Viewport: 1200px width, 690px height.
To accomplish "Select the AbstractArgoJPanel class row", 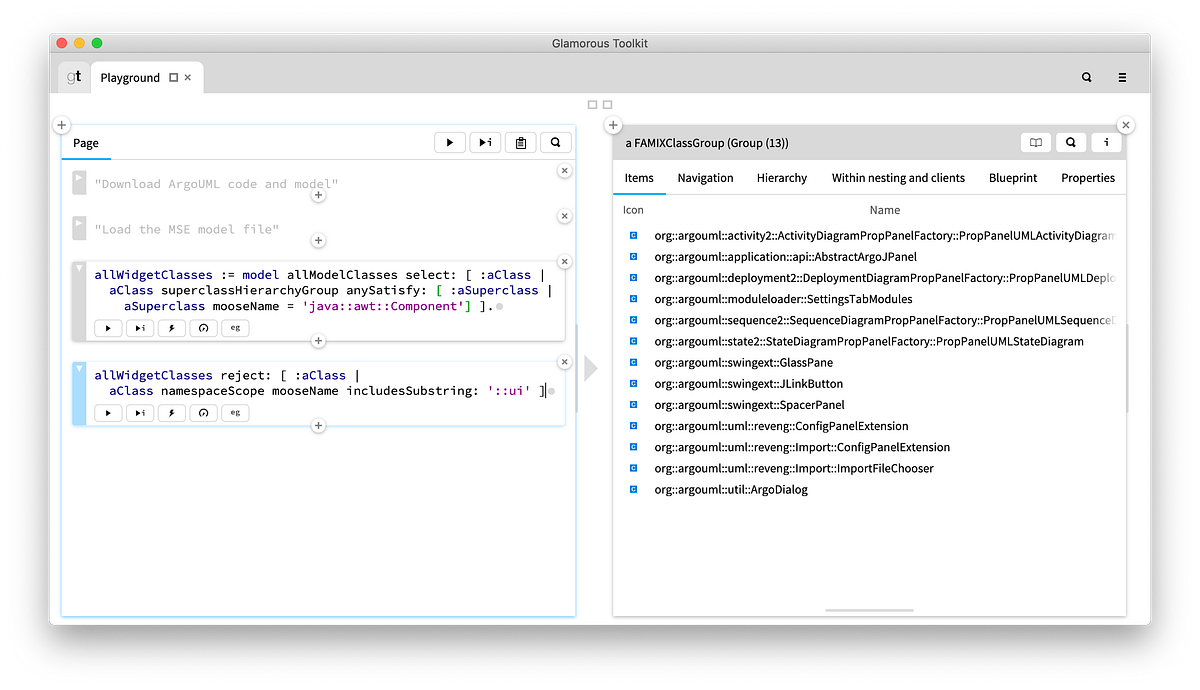I will pyautogui.click(x=869, y=257).
